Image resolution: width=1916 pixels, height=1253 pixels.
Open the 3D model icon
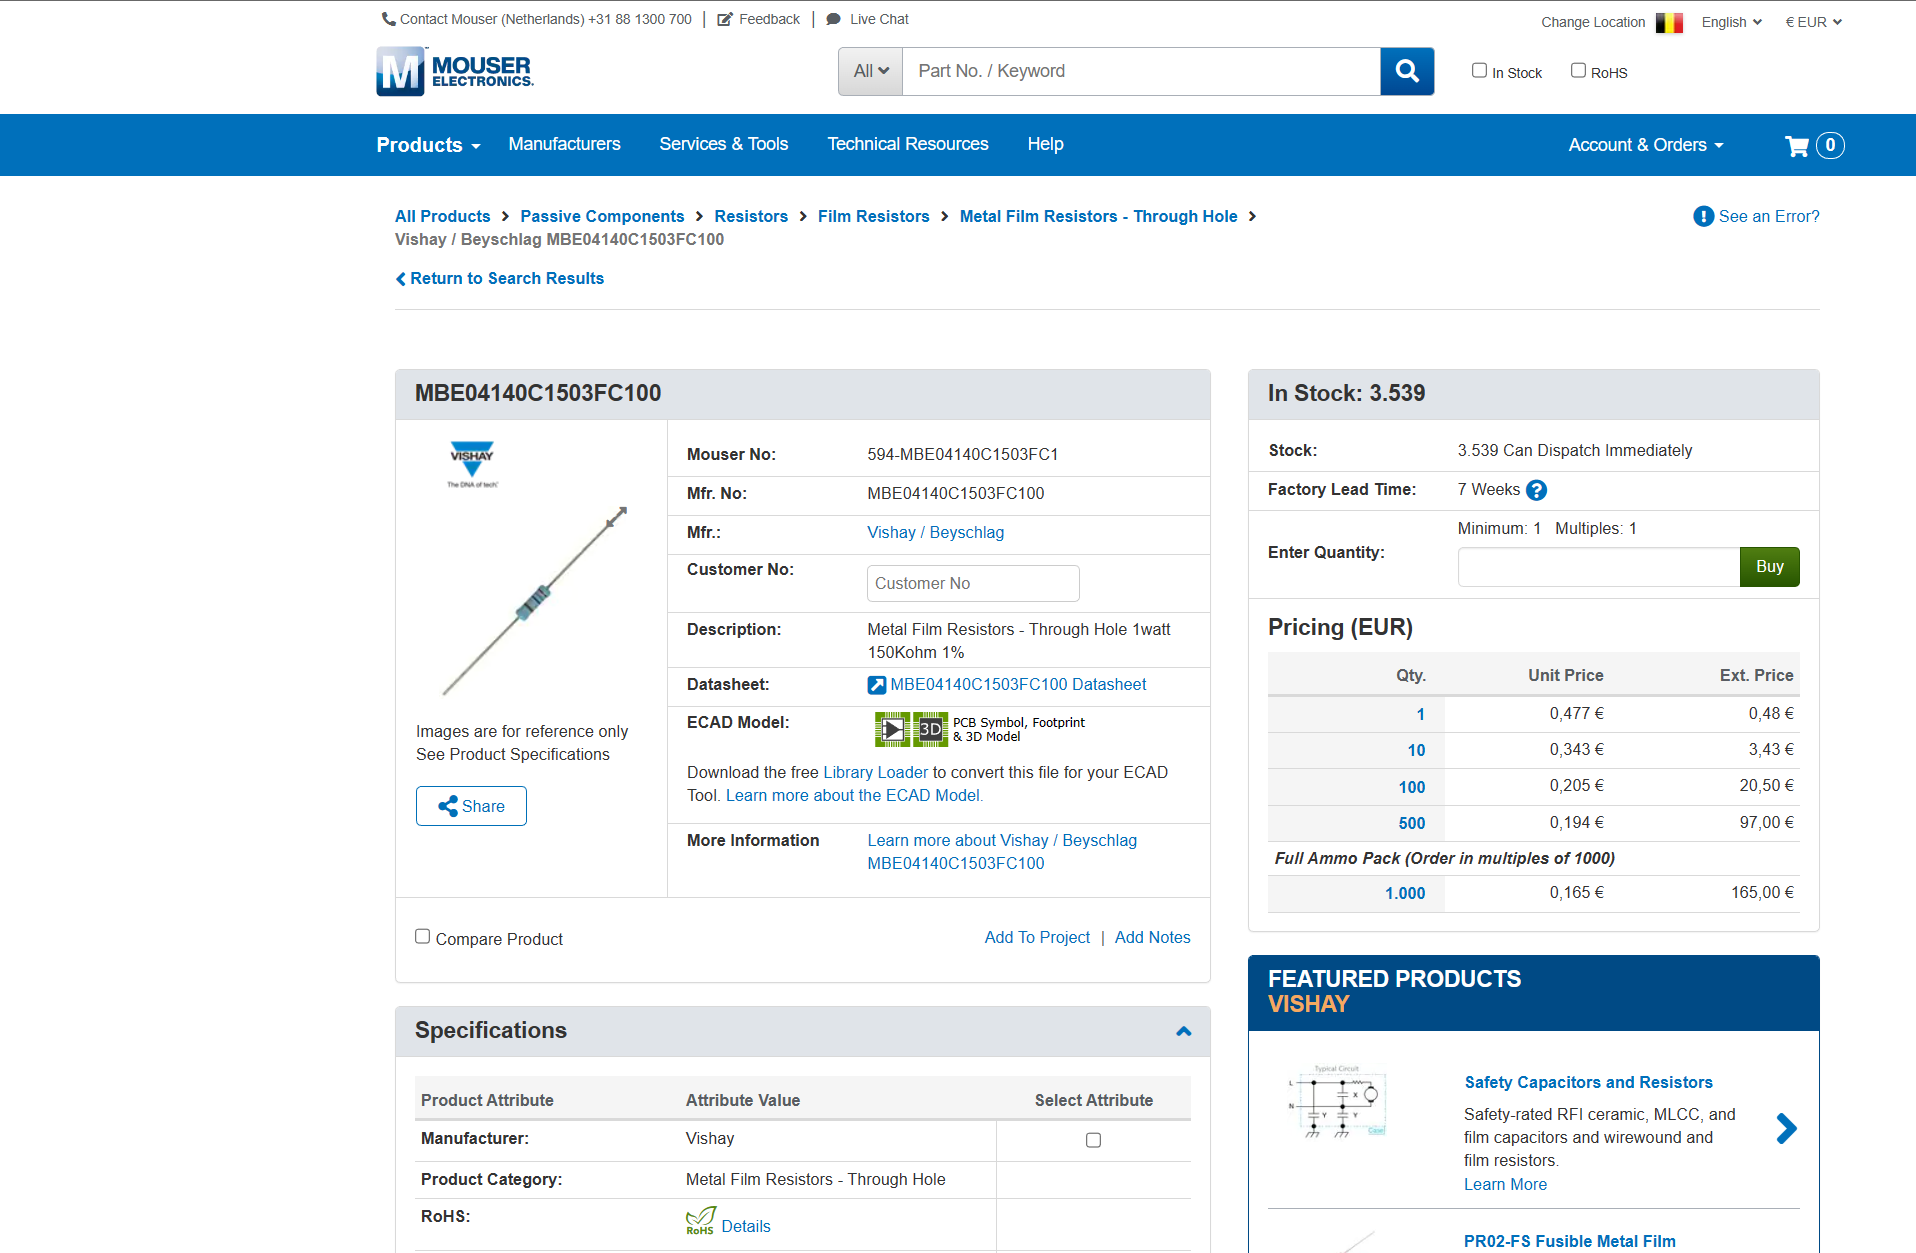tap(931, 729)
